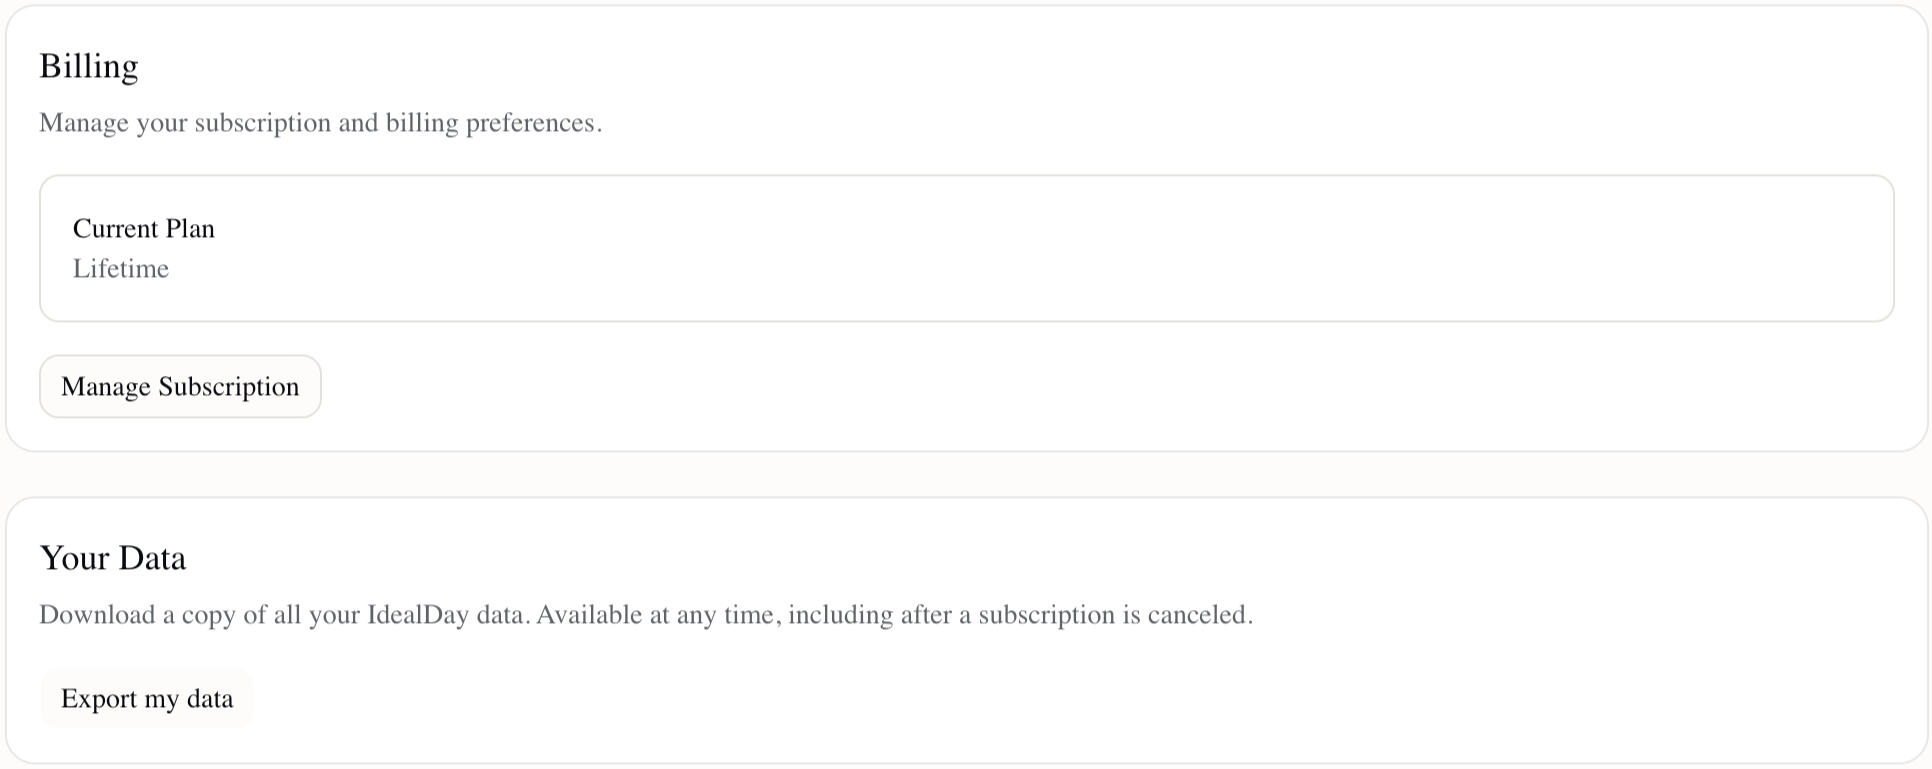Click empty area inside Current Plan card

pos(1000,250)
